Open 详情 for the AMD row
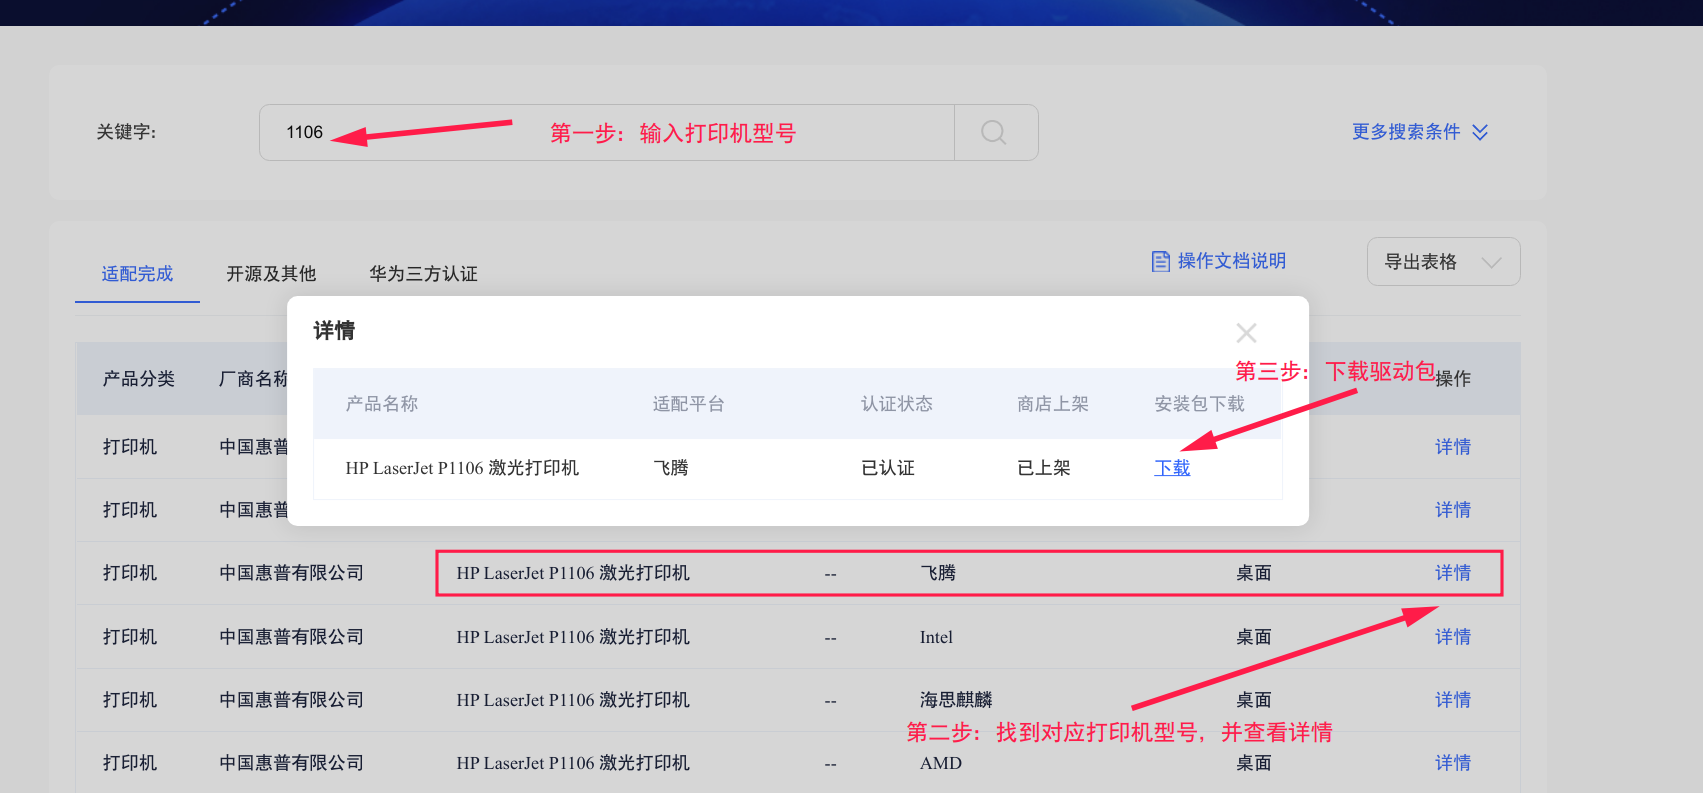Screen dimensions: 1703x793 click(x=1453, y=763)
